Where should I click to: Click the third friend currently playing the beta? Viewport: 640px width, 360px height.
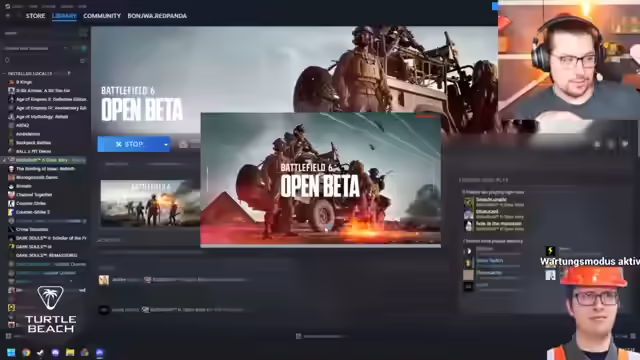coord(493,226)
